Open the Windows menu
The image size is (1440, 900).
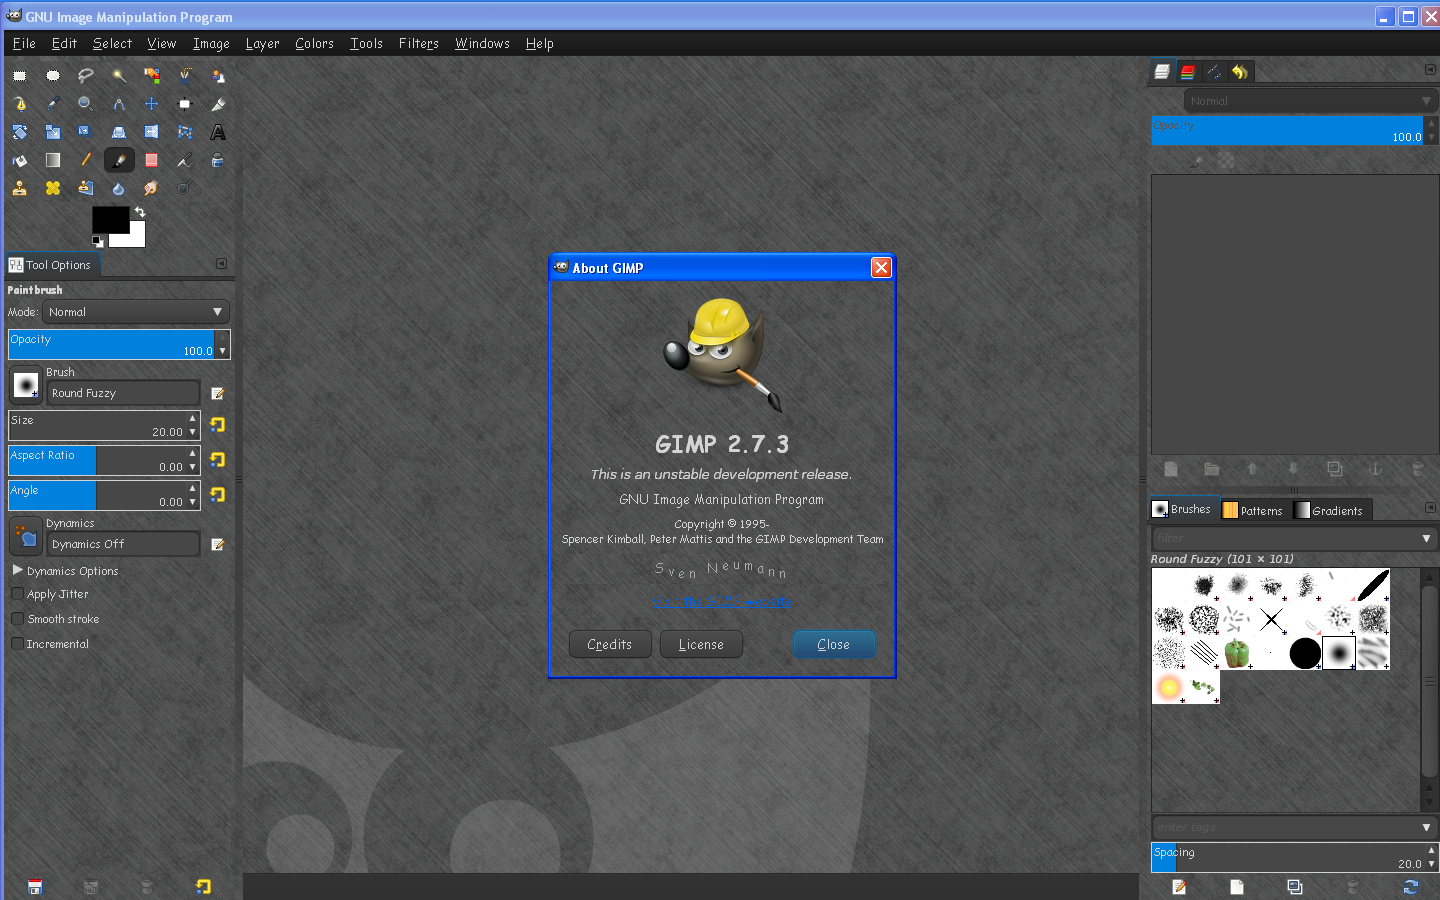point(482,43)
